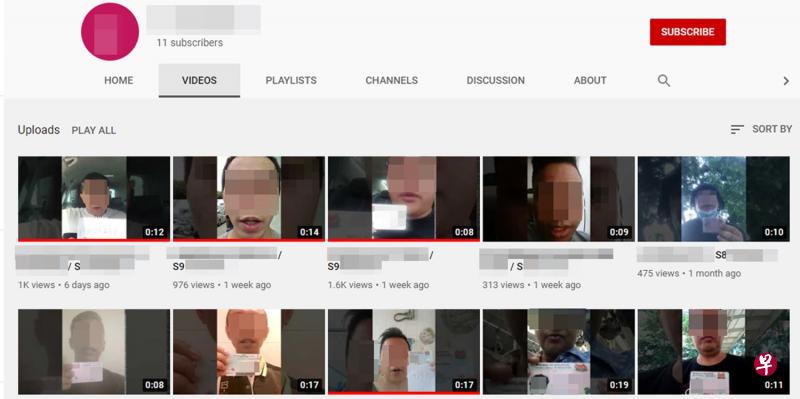Image resolution: width=800 pixels, height=399 pixels.
Task: Click PLAY ALL uploads
Action: pyautogui.click(x=93, y=131)
